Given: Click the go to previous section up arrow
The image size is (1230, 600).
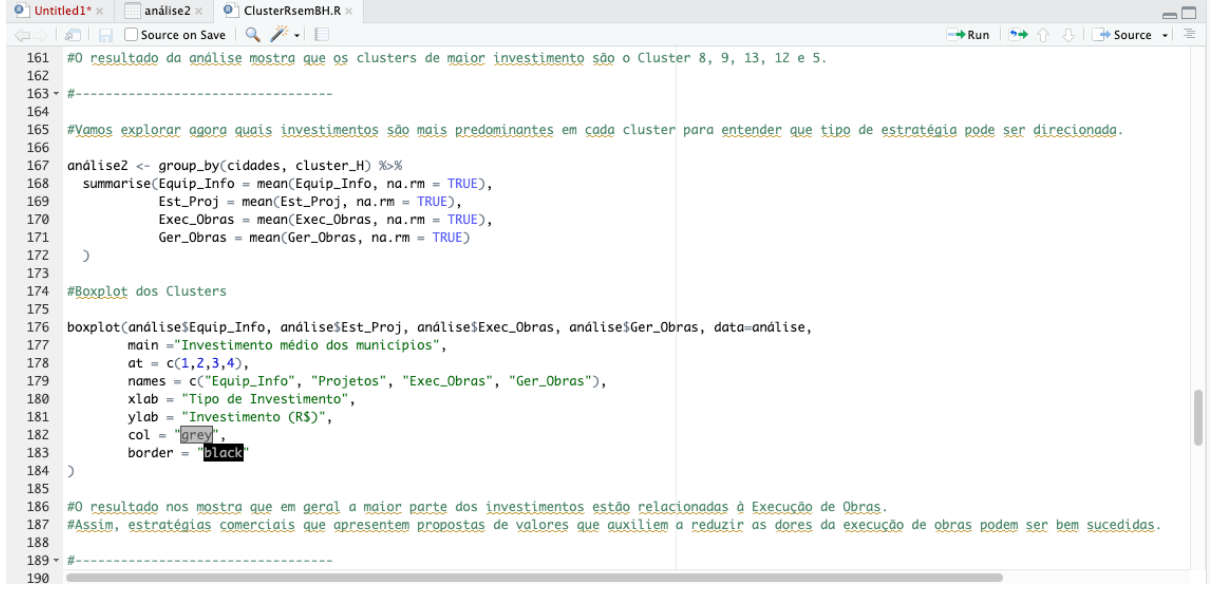Looking at the screenshot, I should [x=1042, y=31].
